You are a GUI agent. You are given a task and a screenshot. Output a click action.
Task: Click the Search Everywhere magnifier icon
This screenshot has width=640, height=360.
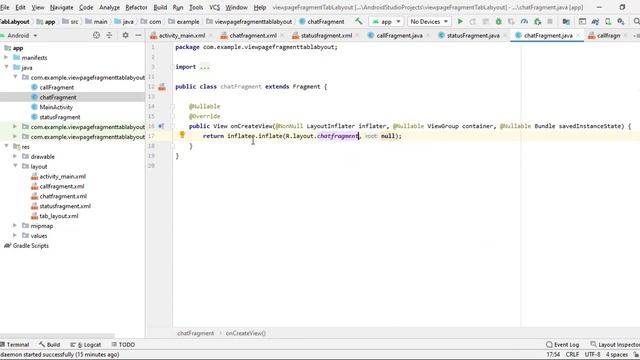(x=636, y=21)
